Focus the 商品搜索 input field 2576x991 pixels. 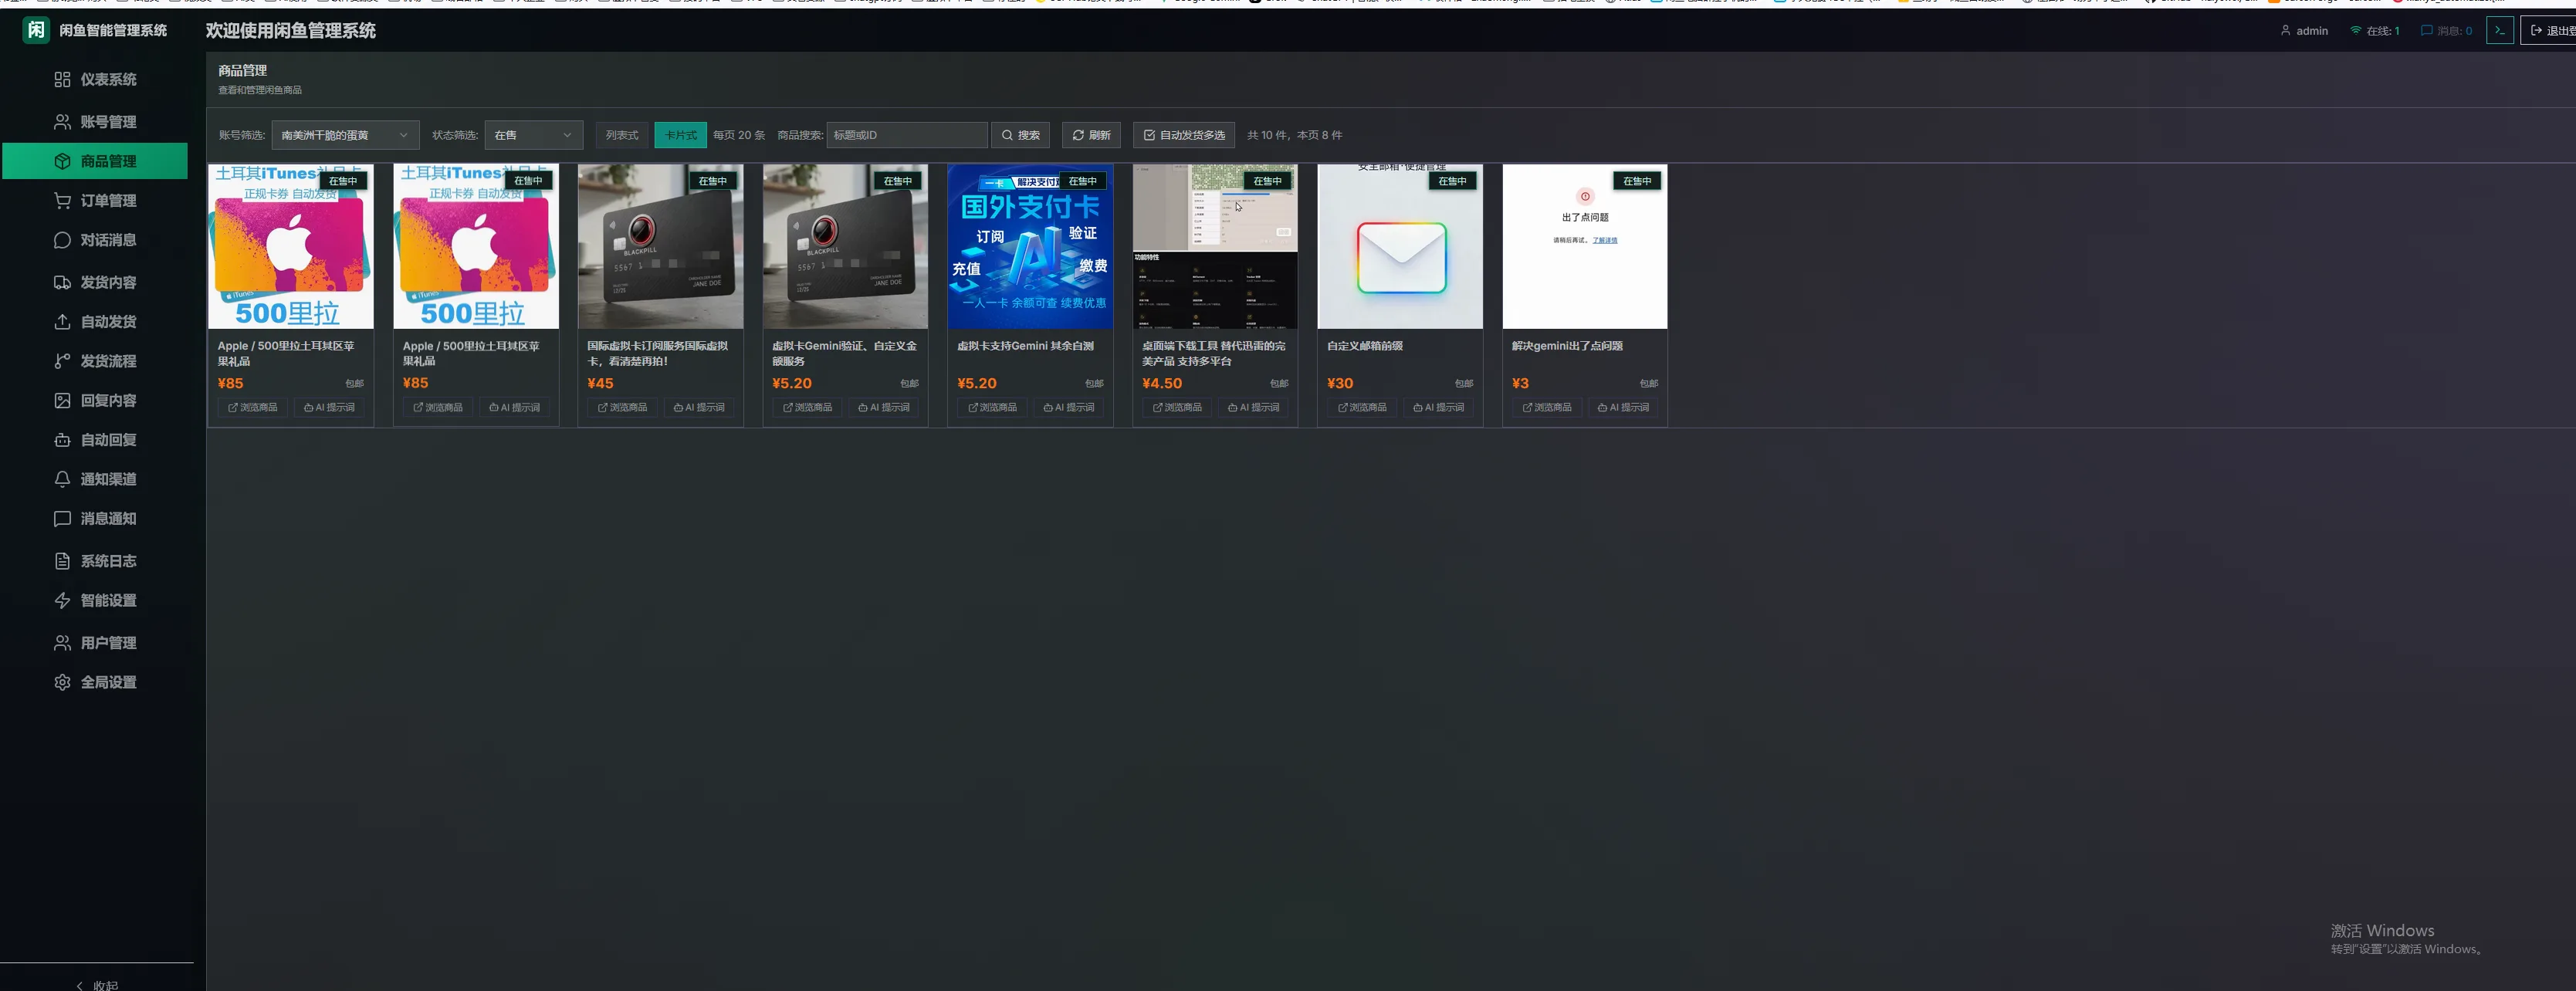907,135
